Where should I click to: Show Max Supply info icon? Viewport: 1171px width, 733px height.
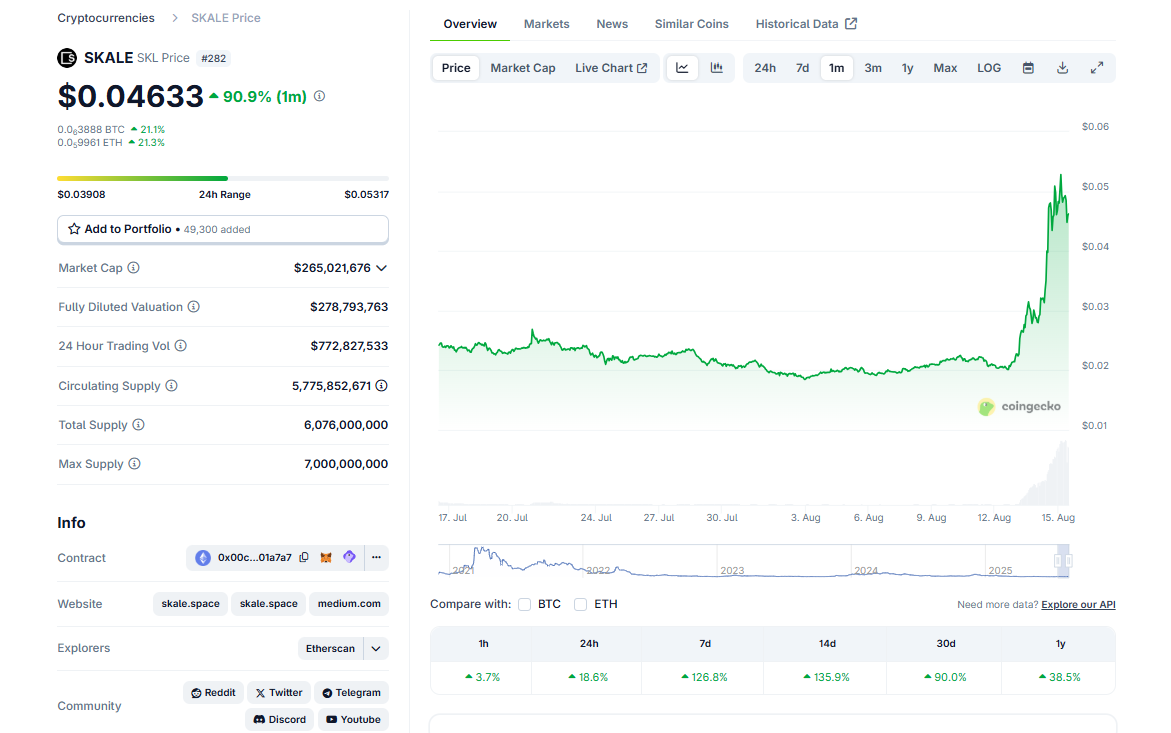pyautogui.click(x=134, y=464)
